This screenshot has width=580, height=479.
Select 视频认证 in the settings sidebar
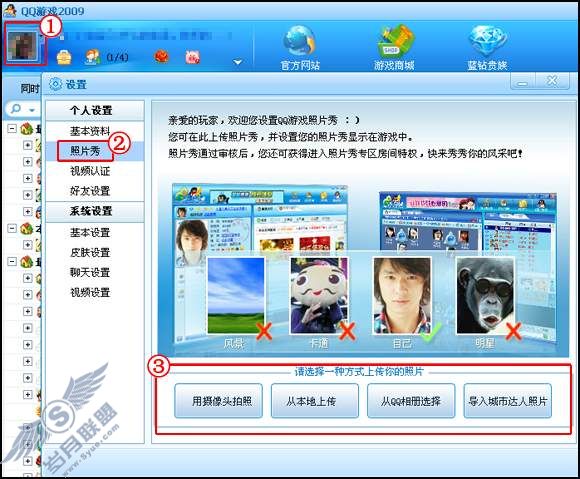tap(90, 171)
